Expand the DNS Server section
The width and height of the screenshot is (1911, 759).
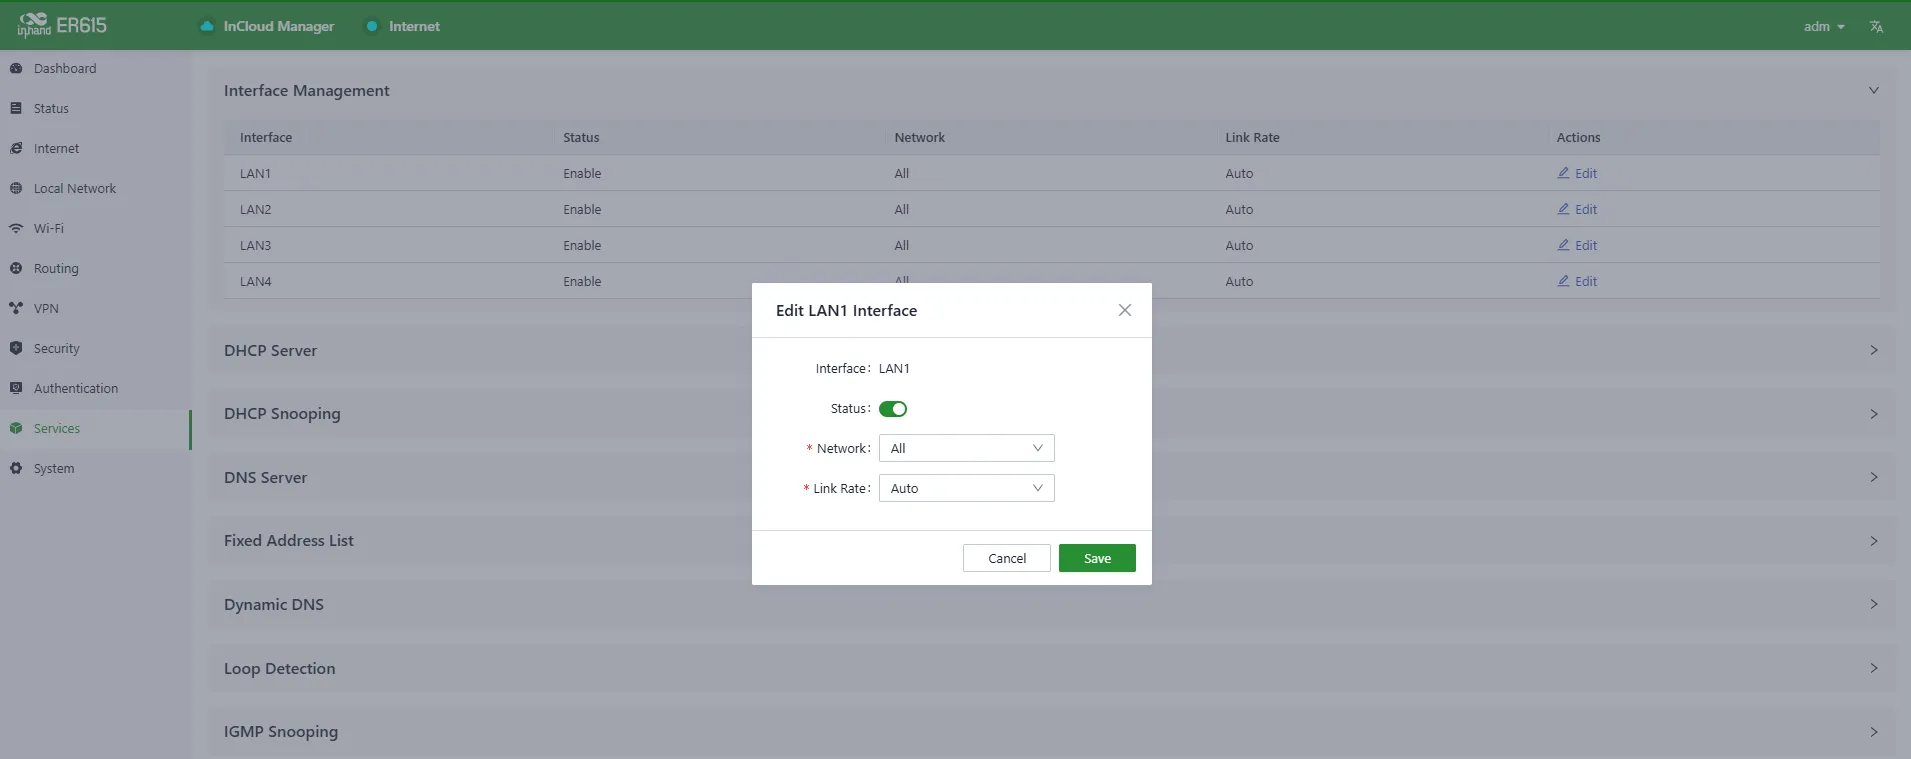coord(1873,477)
